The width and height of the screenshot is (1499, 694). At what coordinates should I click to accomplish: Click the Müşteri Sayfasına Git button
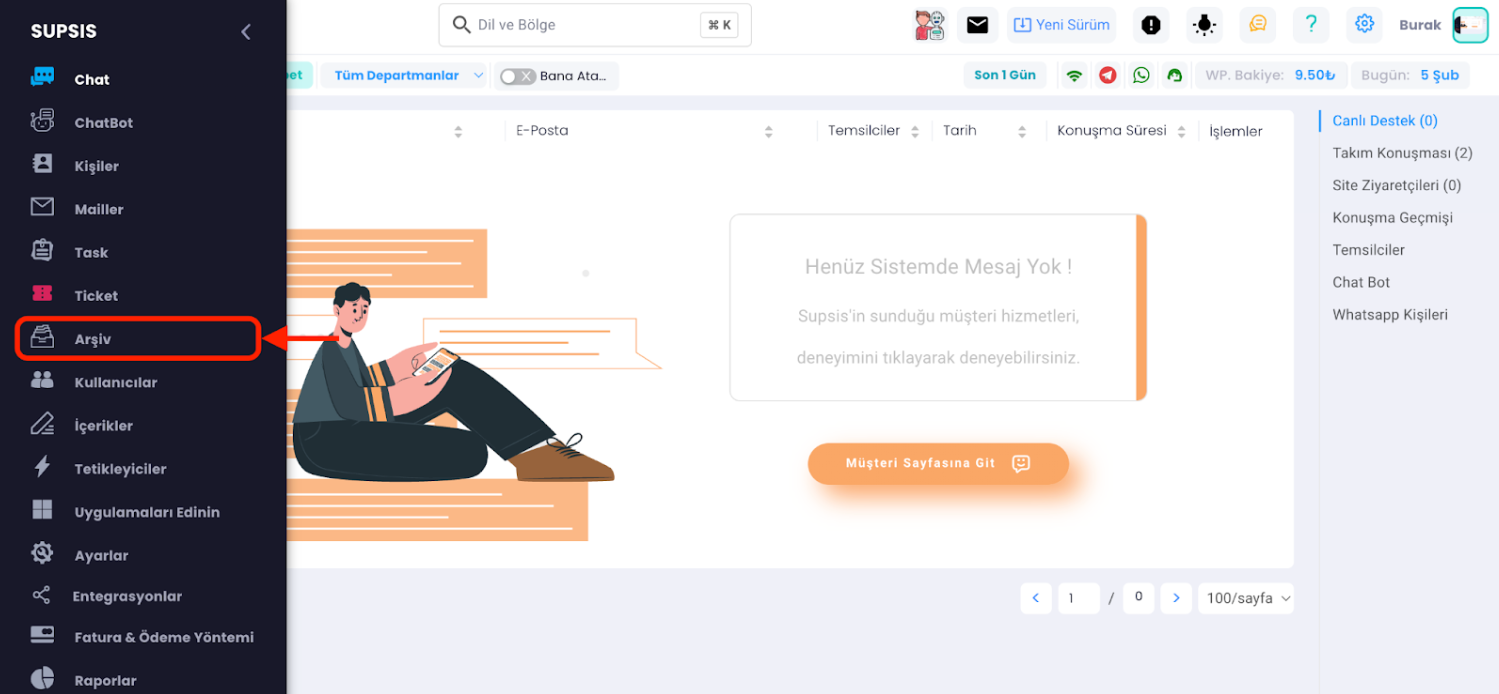point(938,463)
